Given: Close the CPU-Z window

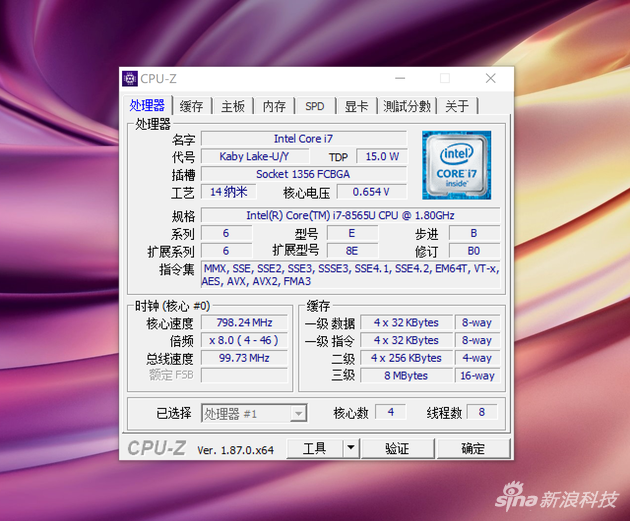Looking at the screenshot, I should (491, 78).
